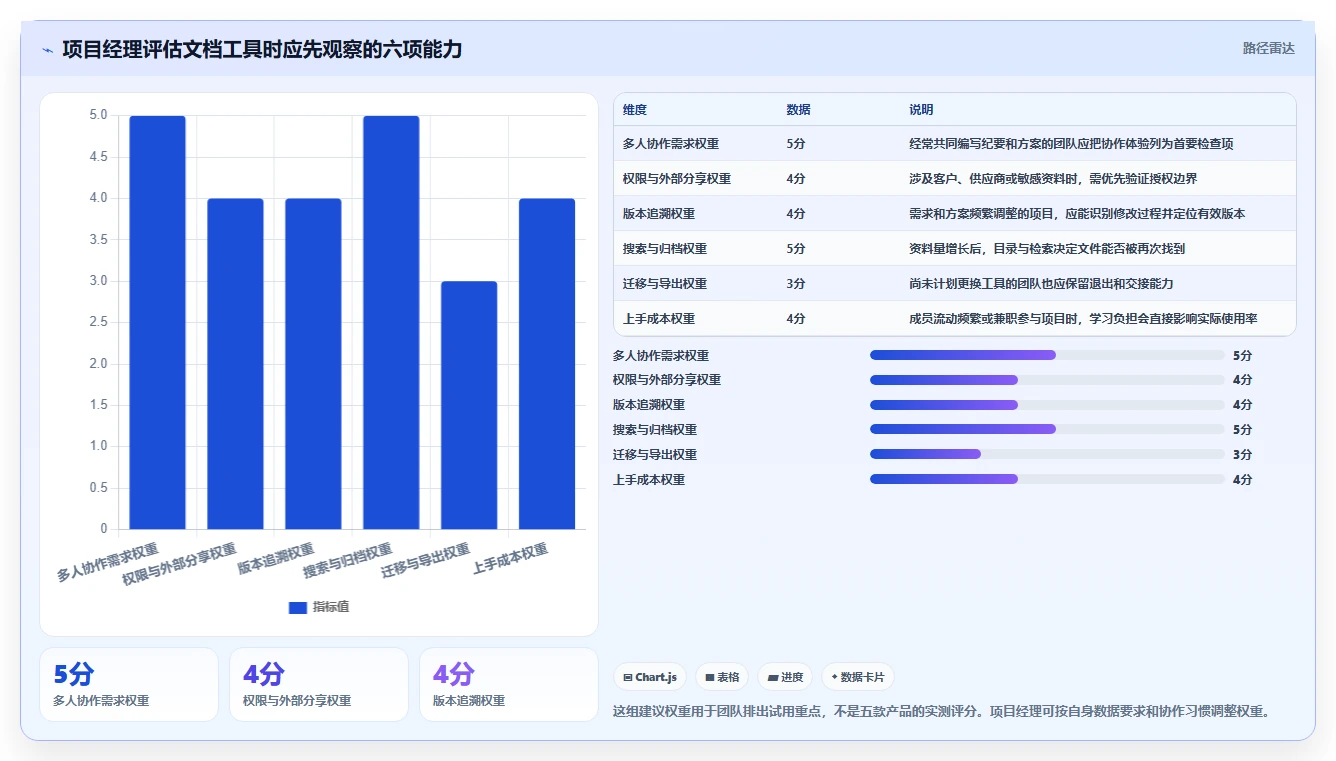Click the 3分 label next to the progress bar
This screenshot has width=1336, height=761.
(x=1242, y=455)
